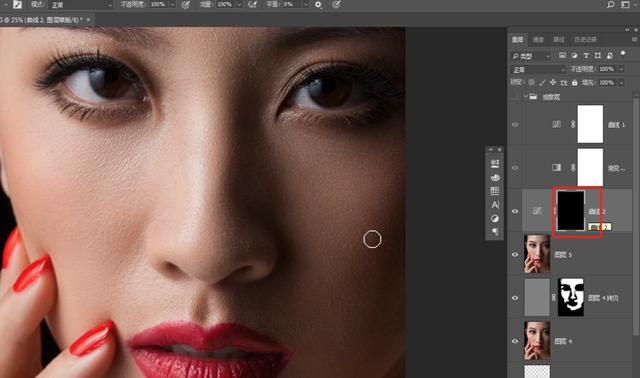Open the layer opacity slider arrow

[621, 69]
